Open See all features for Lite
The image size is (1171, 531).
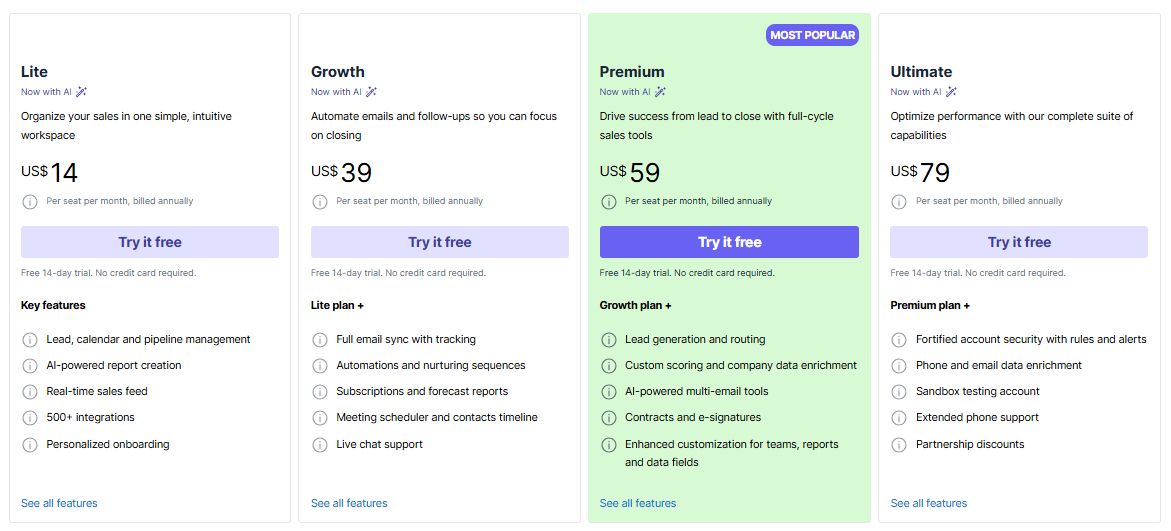(59, 503)
